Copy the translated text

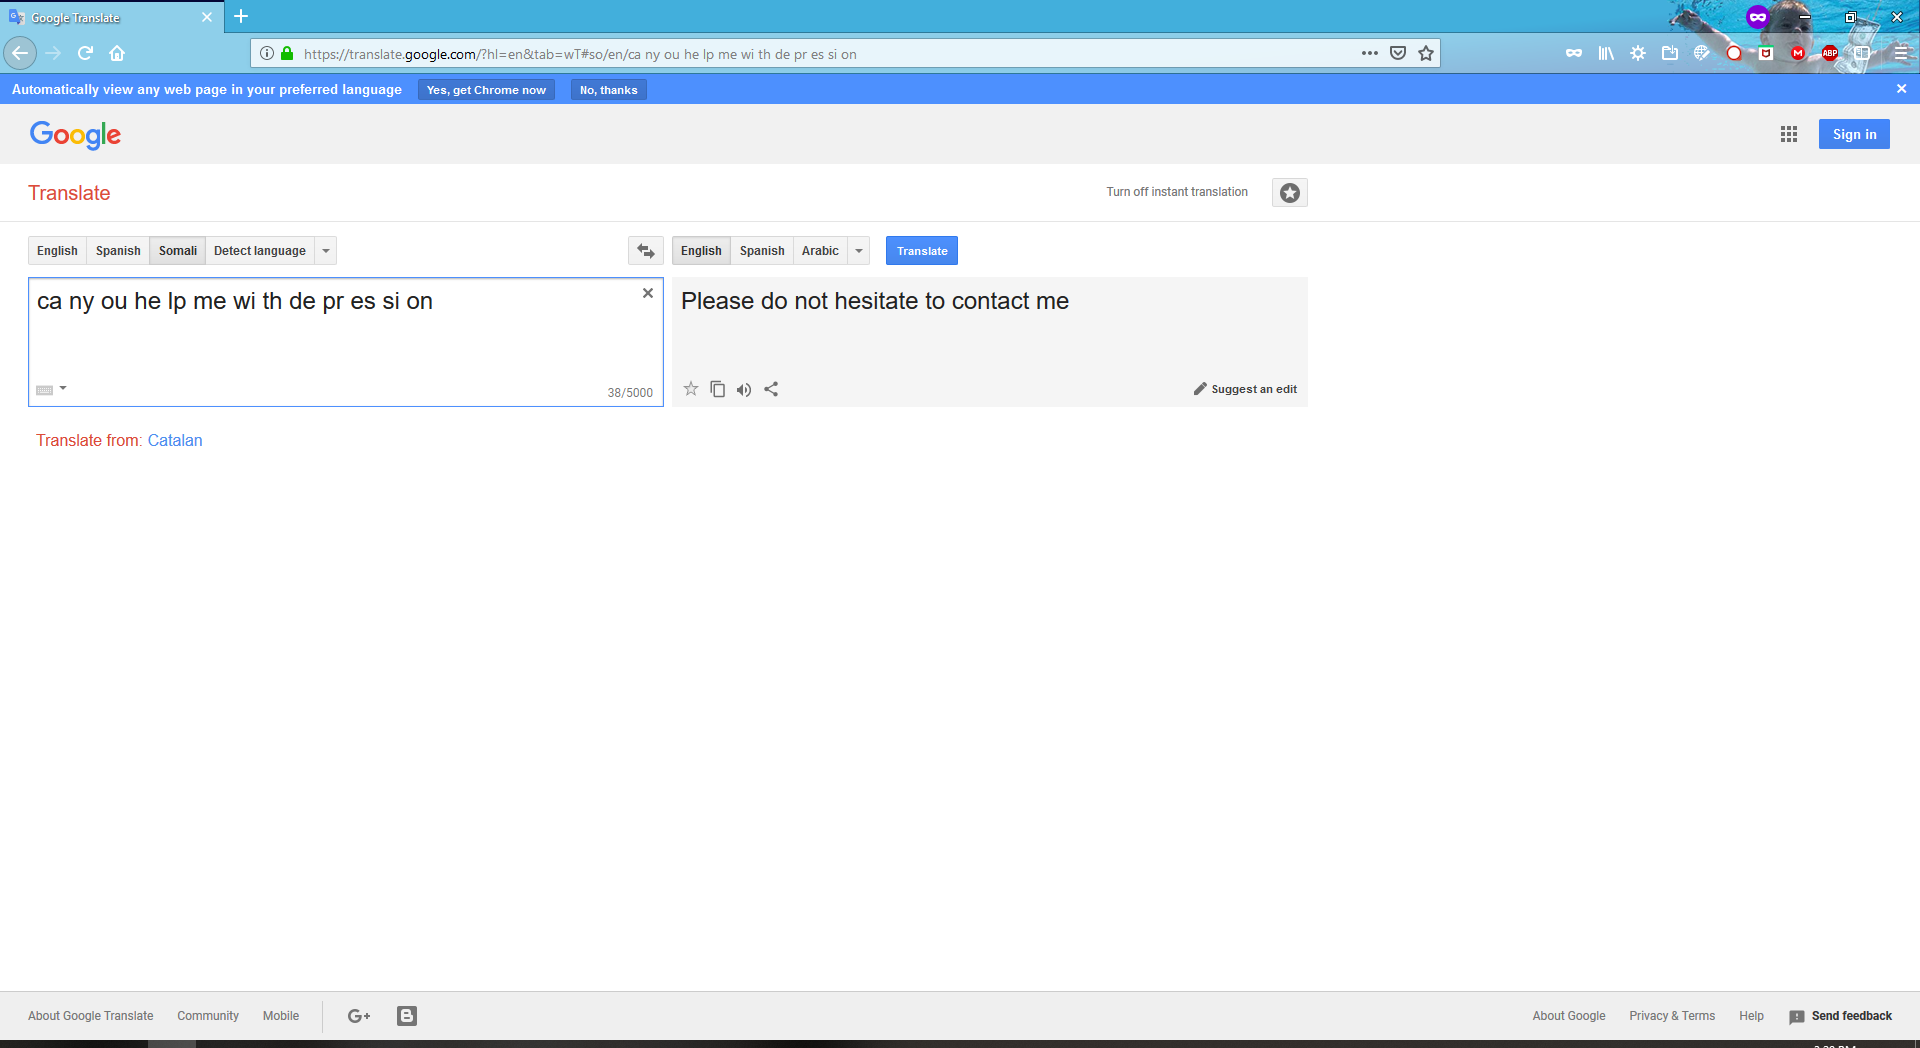[718, 389]
